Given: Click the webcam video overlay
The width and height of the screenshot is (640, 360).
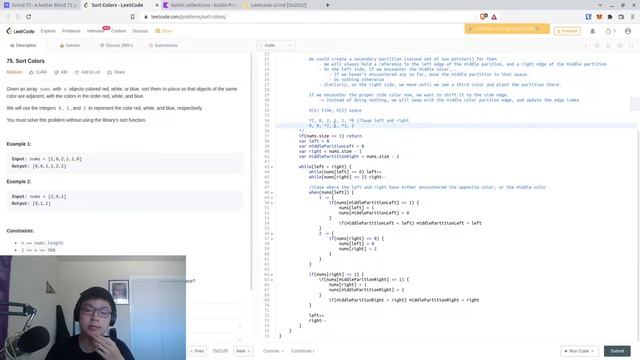Looking at the screenshot, I should 93,308.
